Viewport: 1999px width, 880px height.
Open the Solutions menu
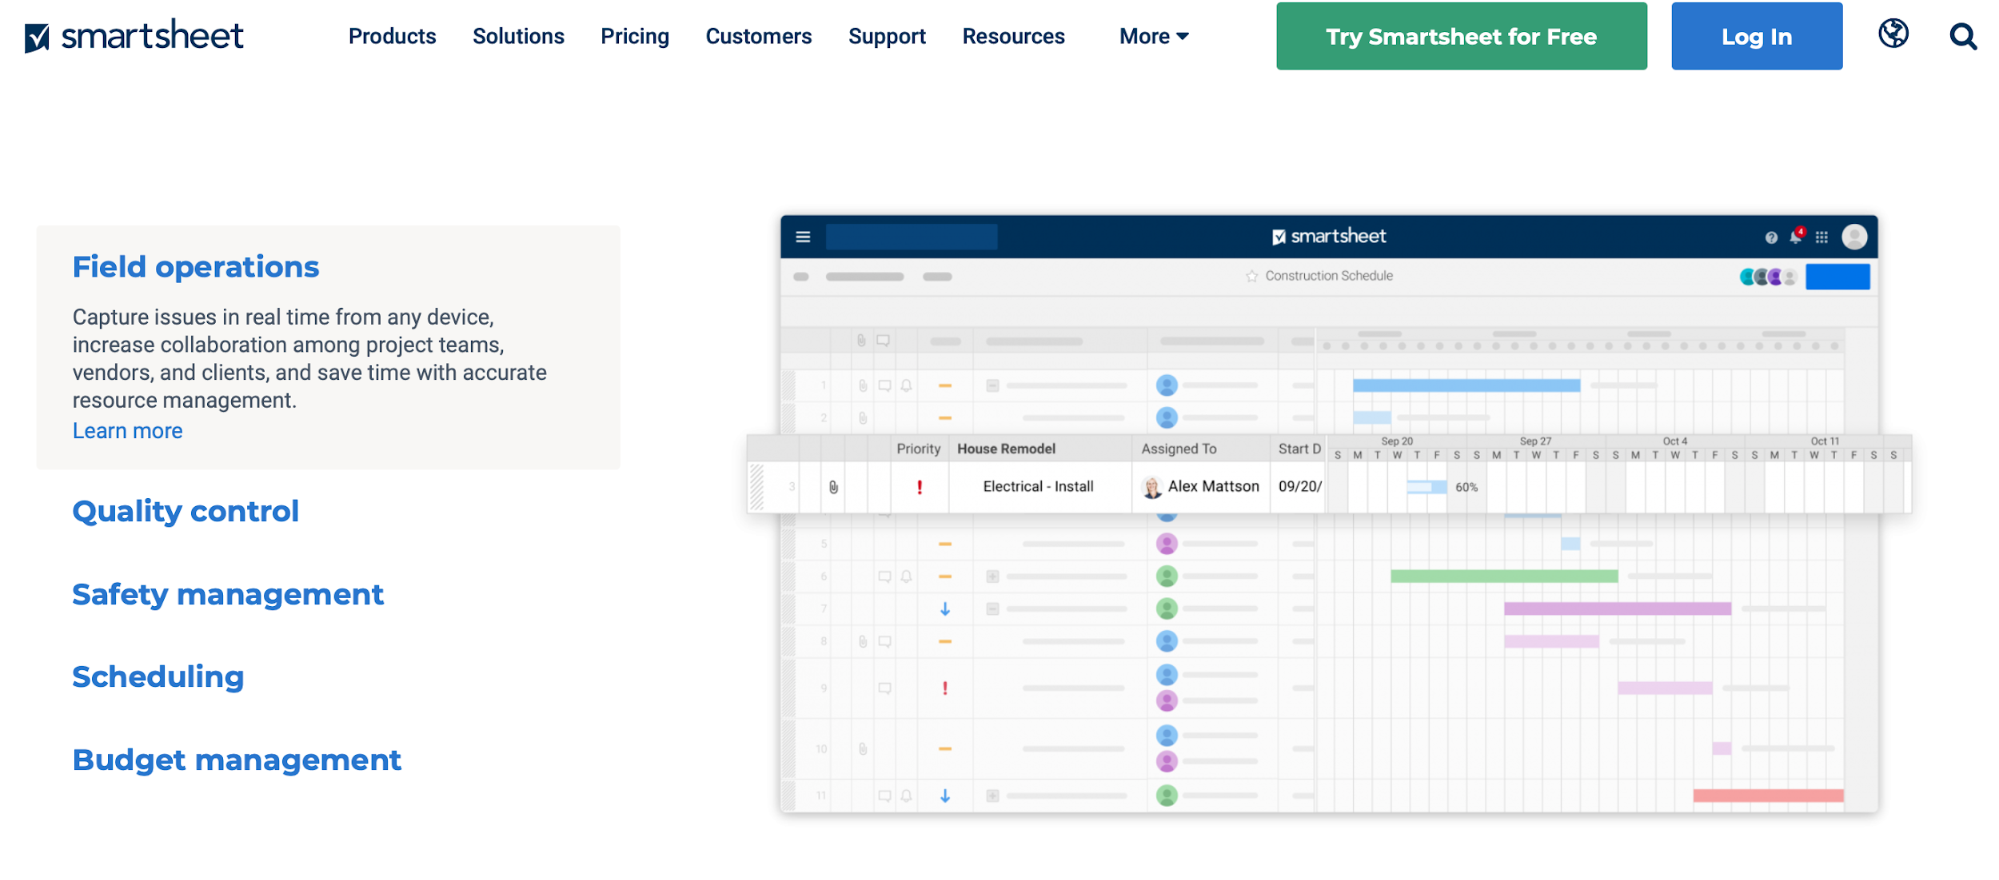click(518, 36)
